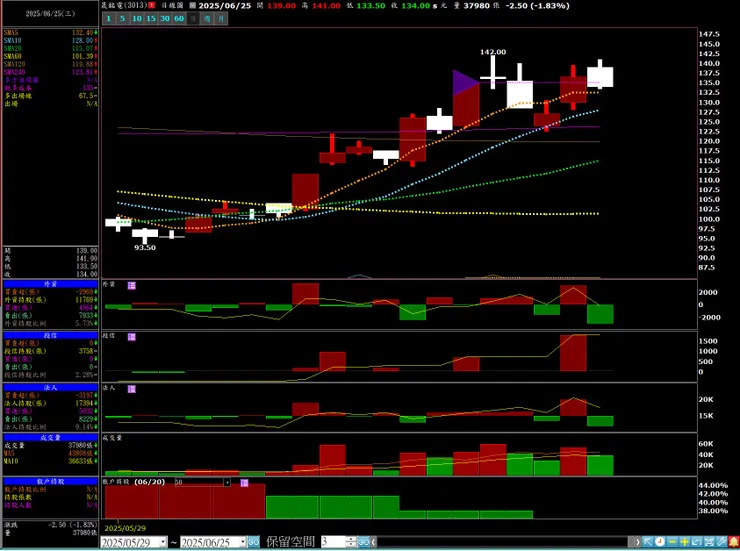The width and height of the screenshot is (740, 551).
Task: Click the plus zoom-in icon
Action: (x=684, y=542)
